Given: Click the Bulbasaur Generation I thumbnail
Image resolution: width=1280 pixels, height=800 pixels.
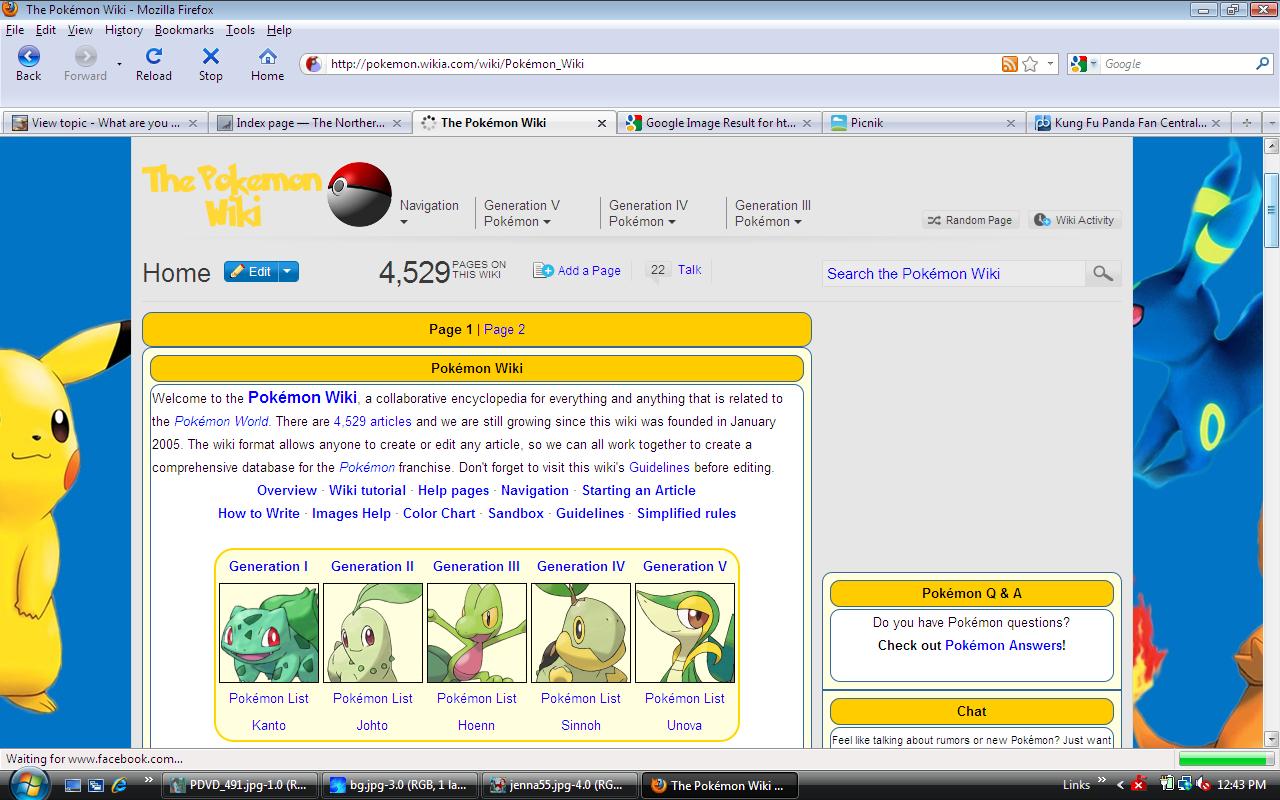Looking at the screenshot, I should [268, 633].
